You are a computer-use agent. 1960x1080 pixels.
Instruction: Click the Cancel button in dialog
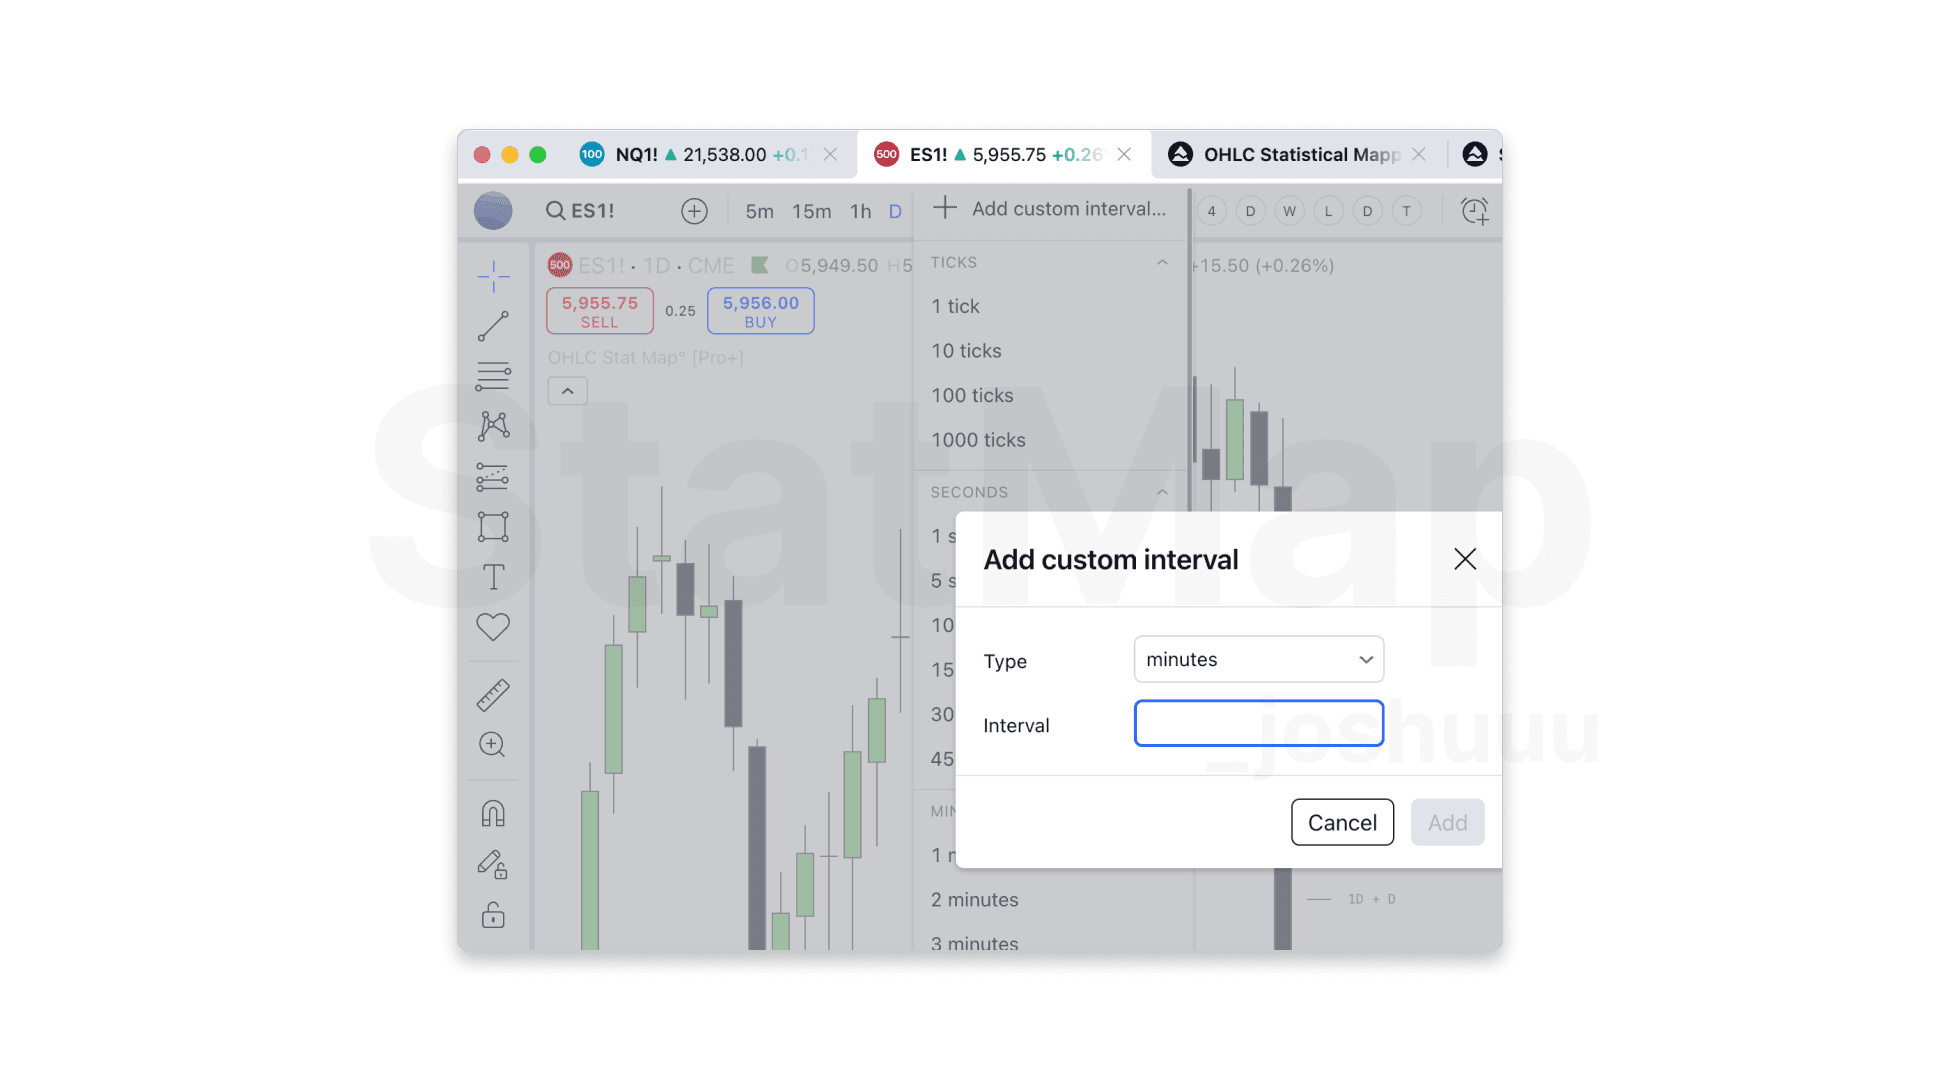click(x=1340, y=822)
